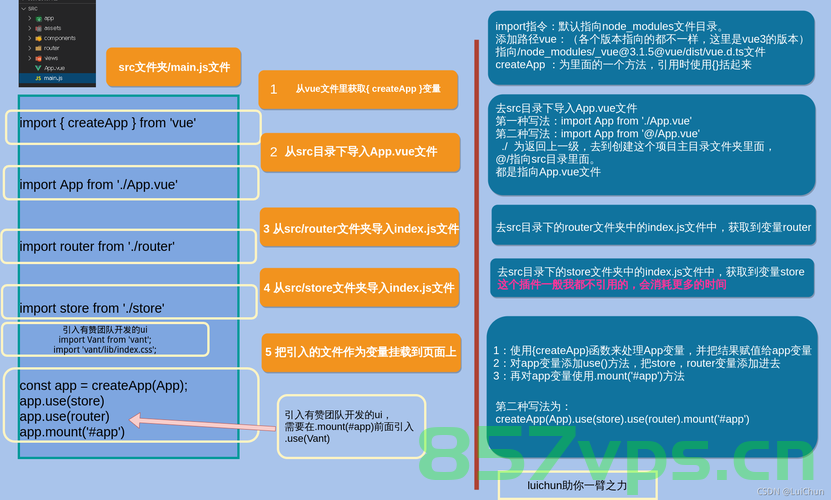Image resolution: width=831 pixels, height=500 pixels.
Task: Click step box '把引入的文件作为变量挂载到页面上'
Action: (x=361, y=352)
